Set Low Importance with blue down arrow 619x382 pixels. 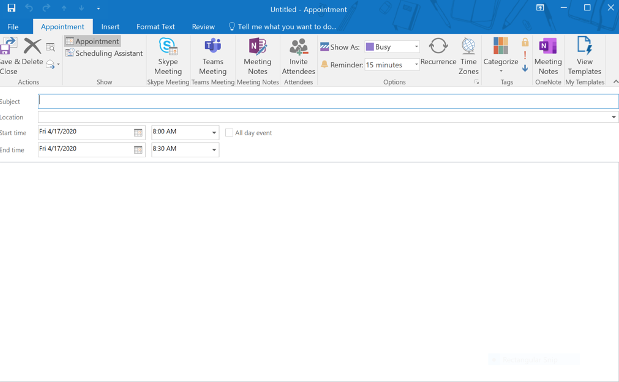pyautogui.click(x=525, y=68)
